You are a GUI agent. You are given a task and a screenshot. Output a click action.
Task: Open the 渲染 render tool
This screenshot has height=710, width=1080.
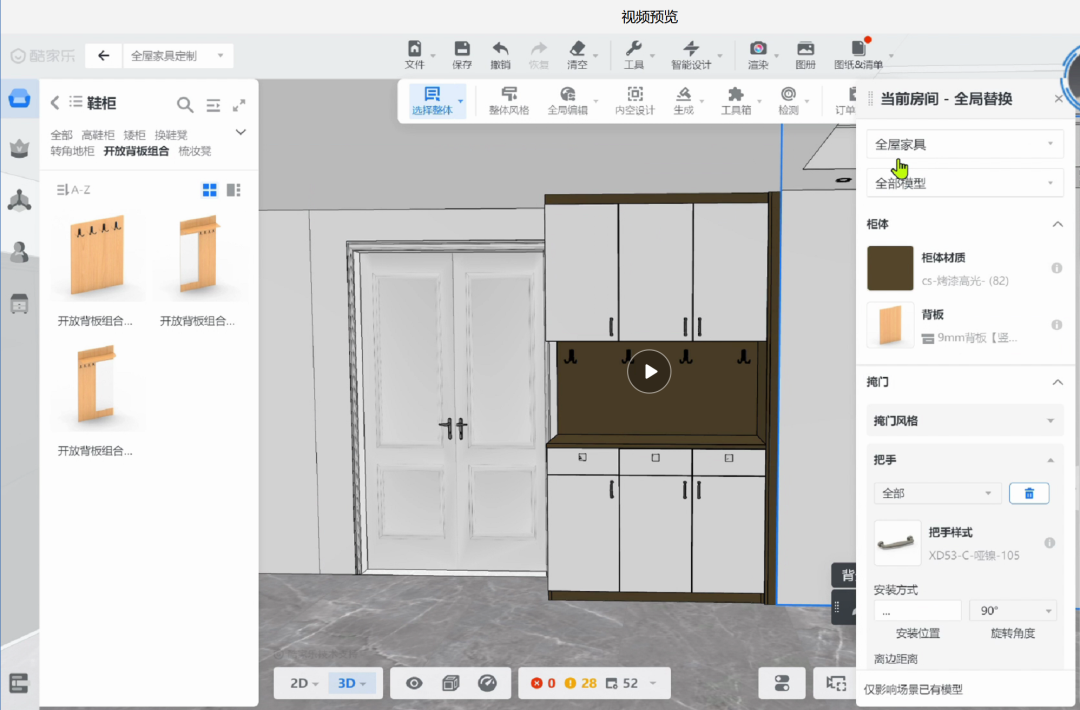click(x=758, y=54)
